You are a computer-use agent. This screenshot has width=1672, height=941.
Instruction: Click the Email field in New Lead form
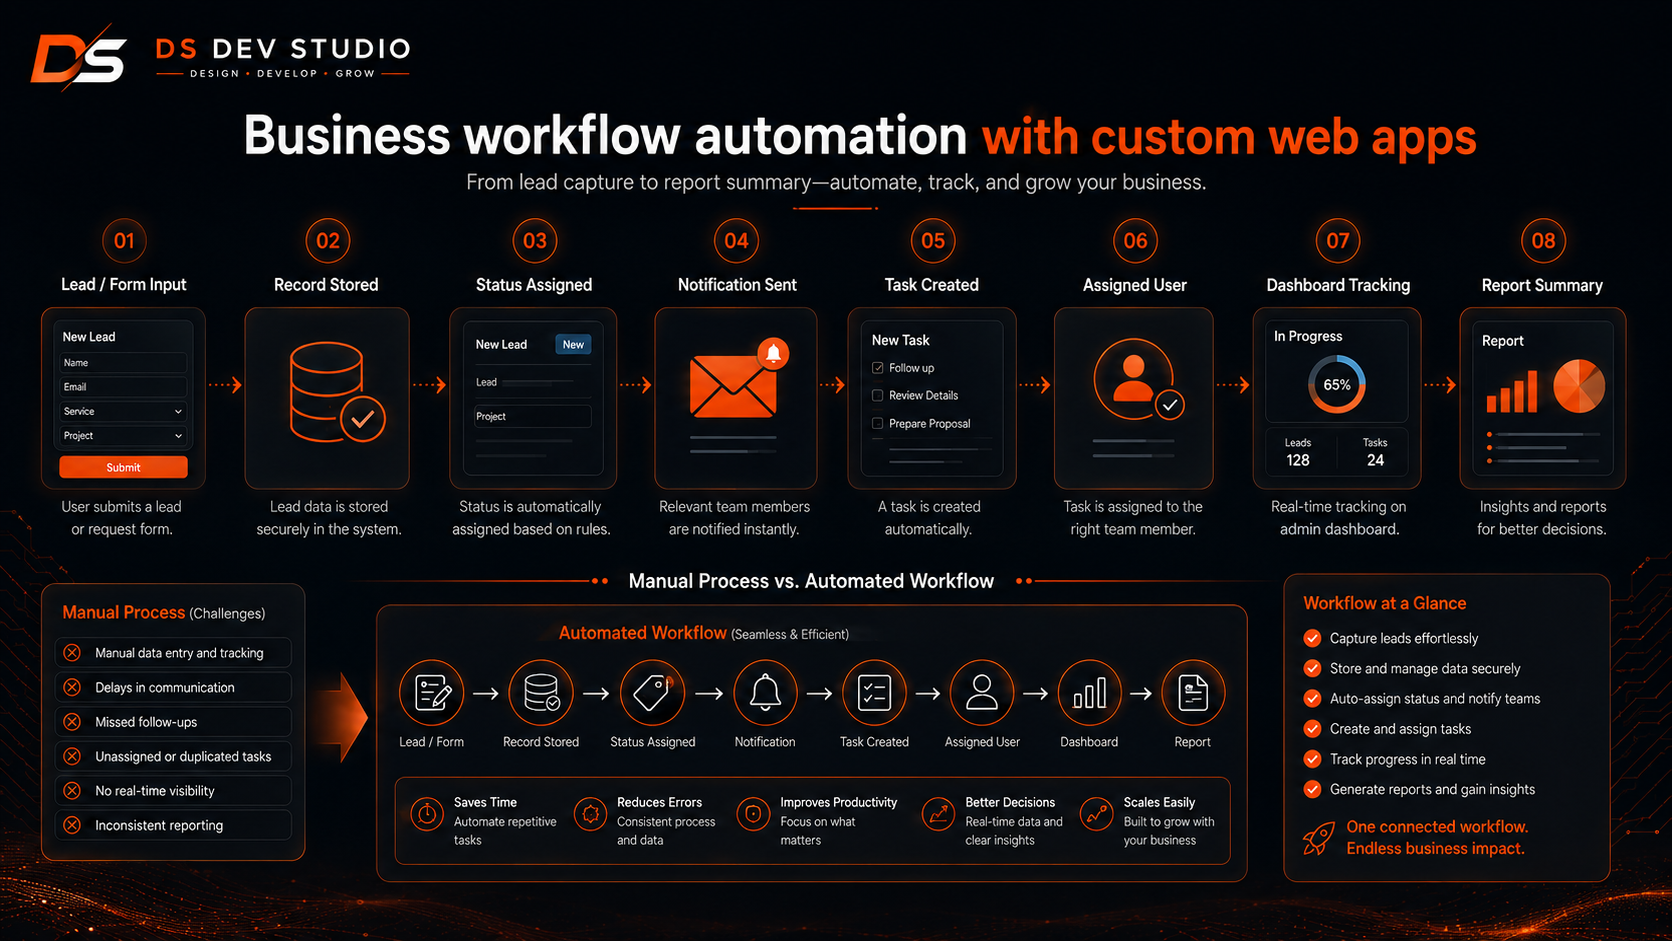[x=123, y=387]
